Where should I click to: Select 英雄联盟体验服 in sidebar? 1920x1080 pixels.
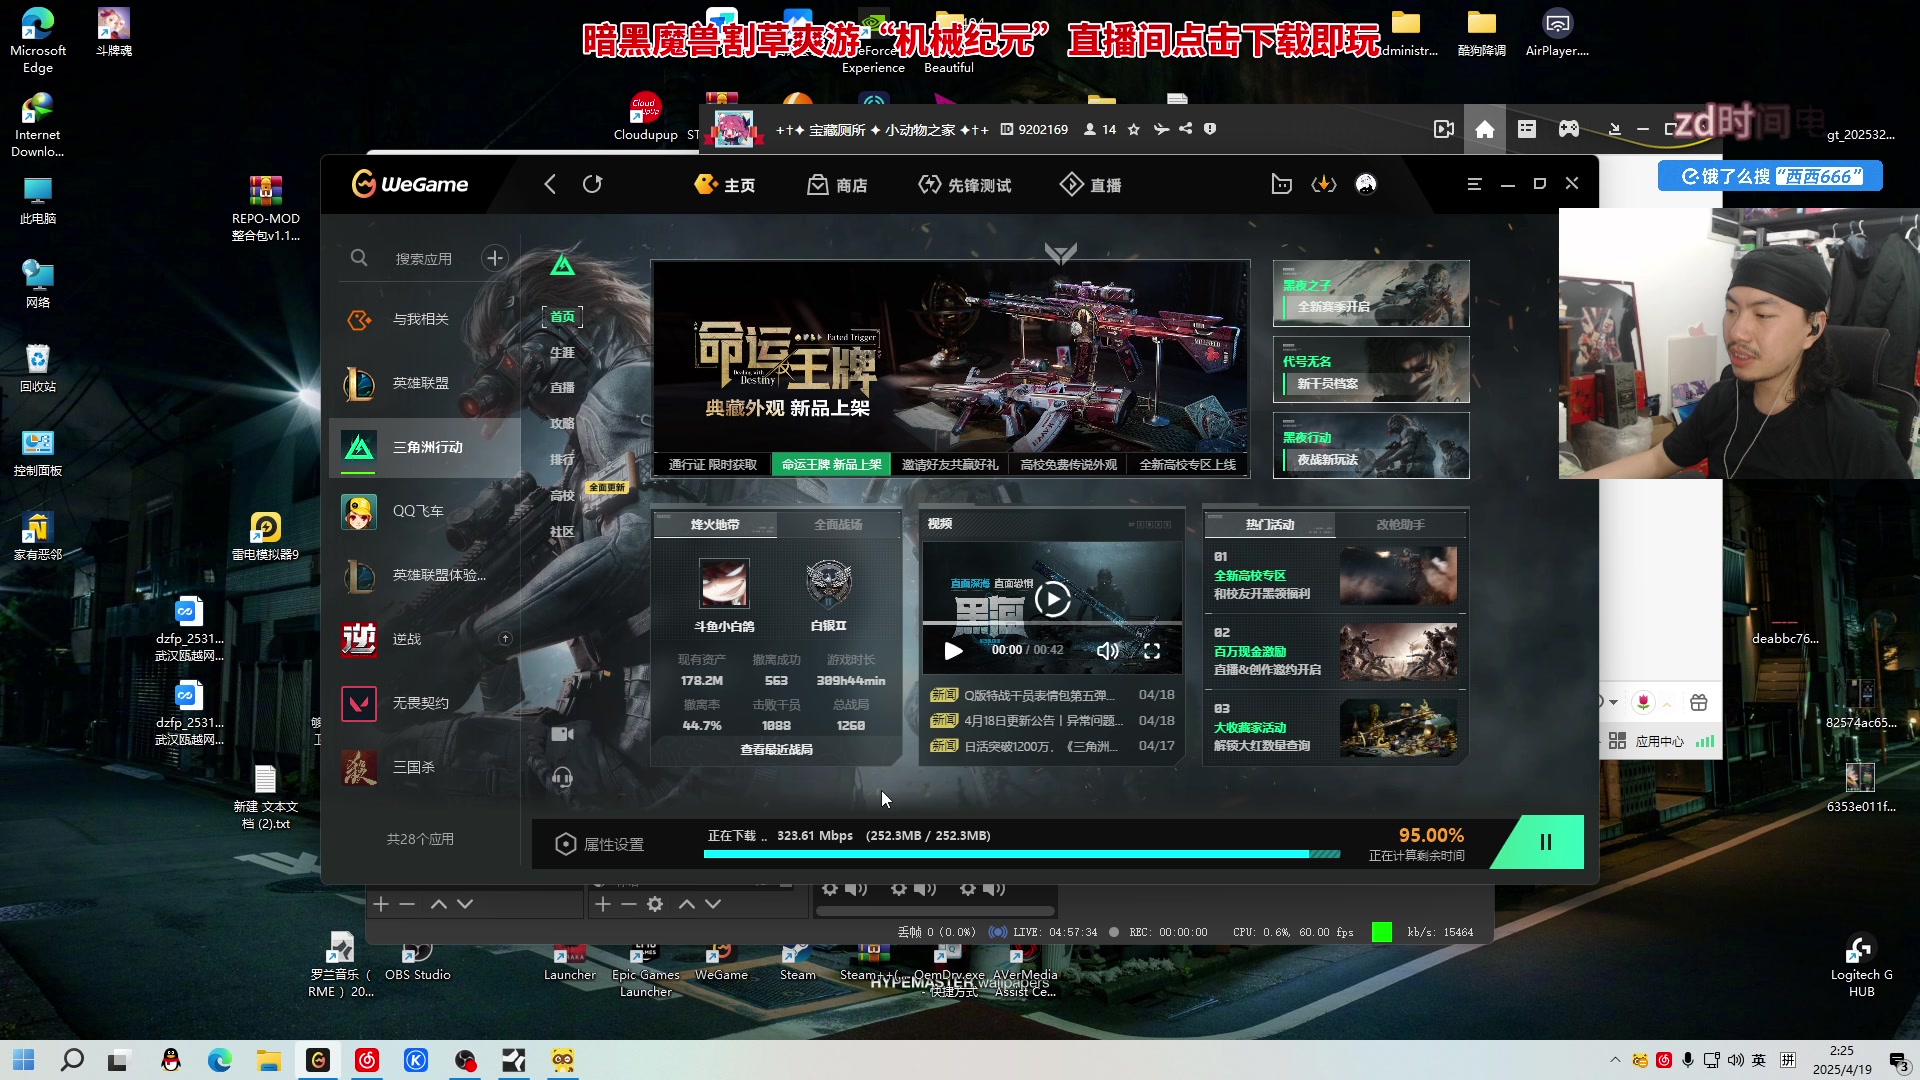[425, 575]
